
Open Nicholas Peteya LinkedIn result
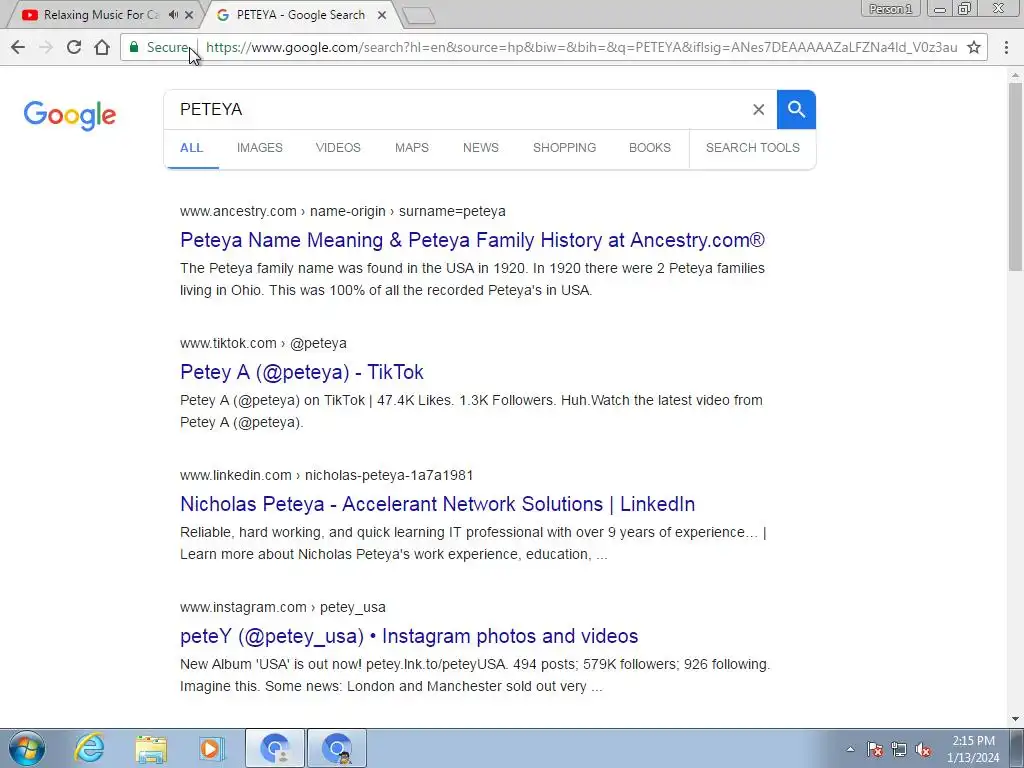tap(438, 504)
